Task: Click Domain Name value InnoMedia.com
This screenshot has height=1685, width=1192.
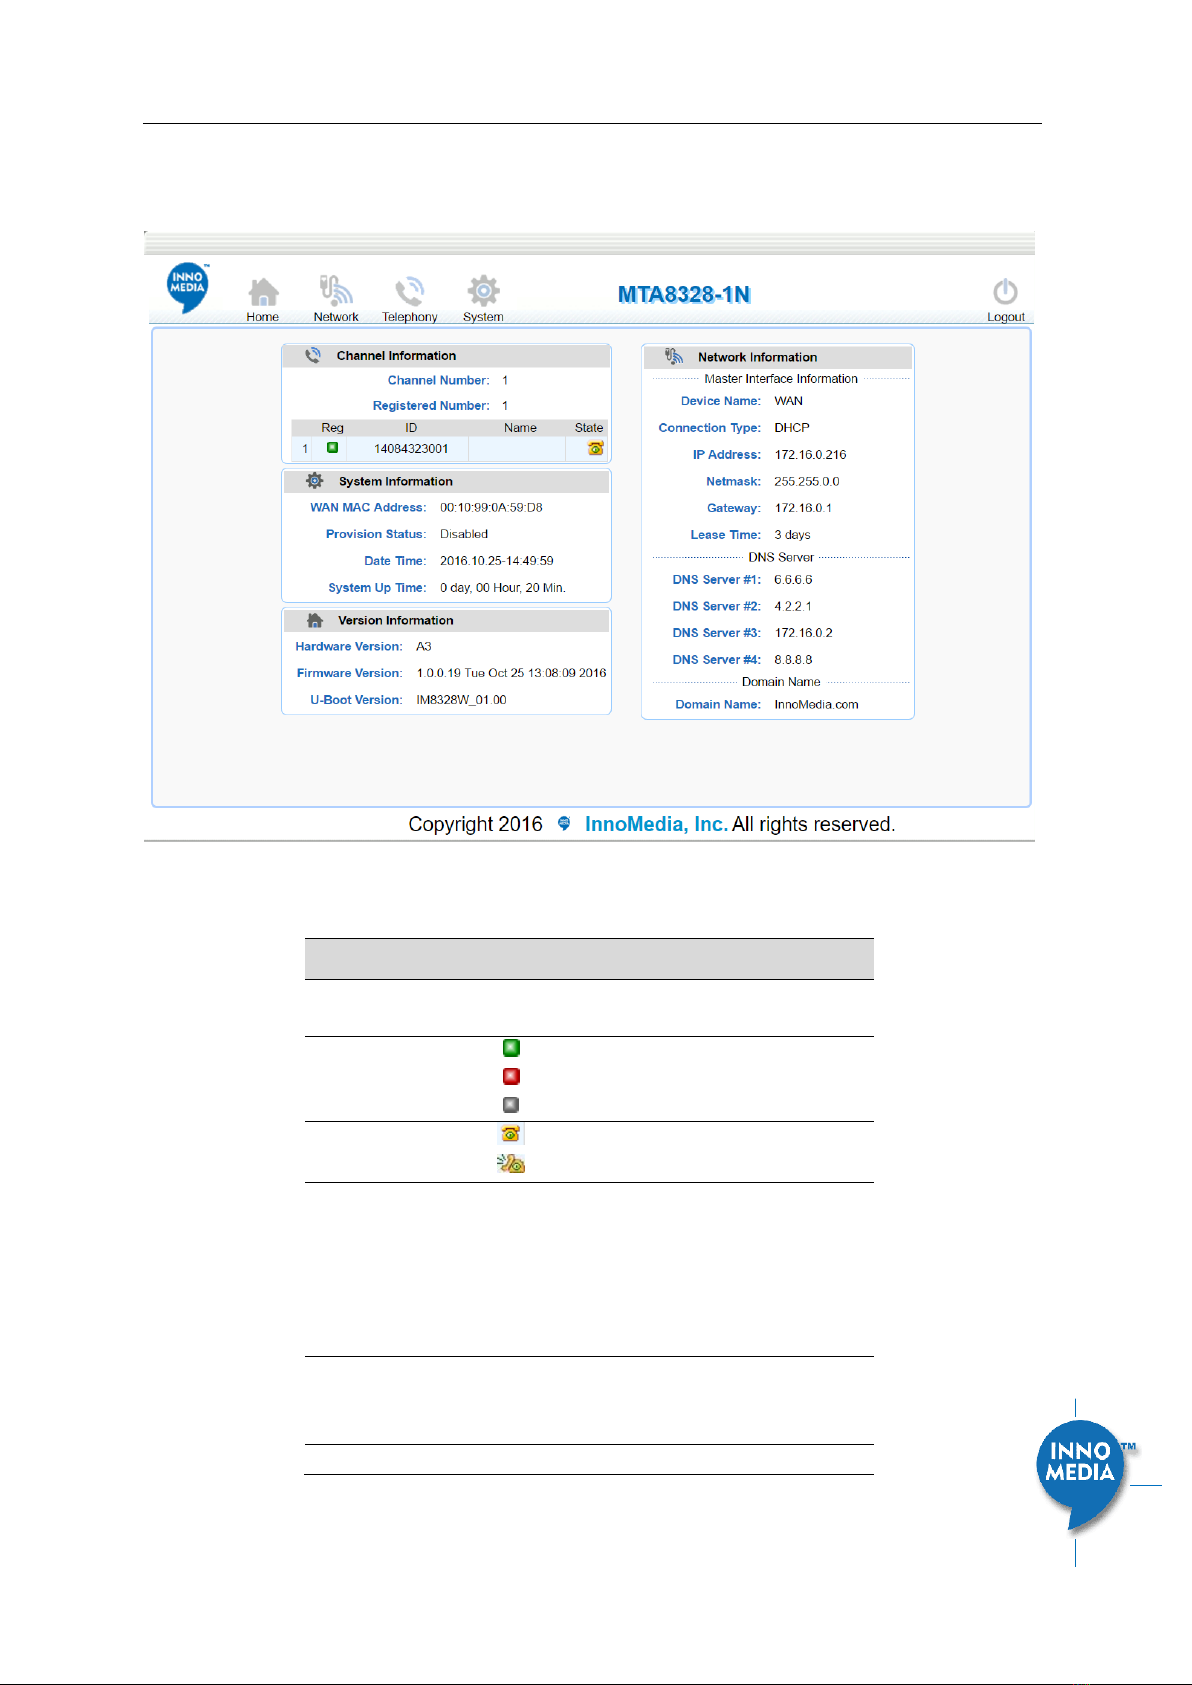Action: 816,705
